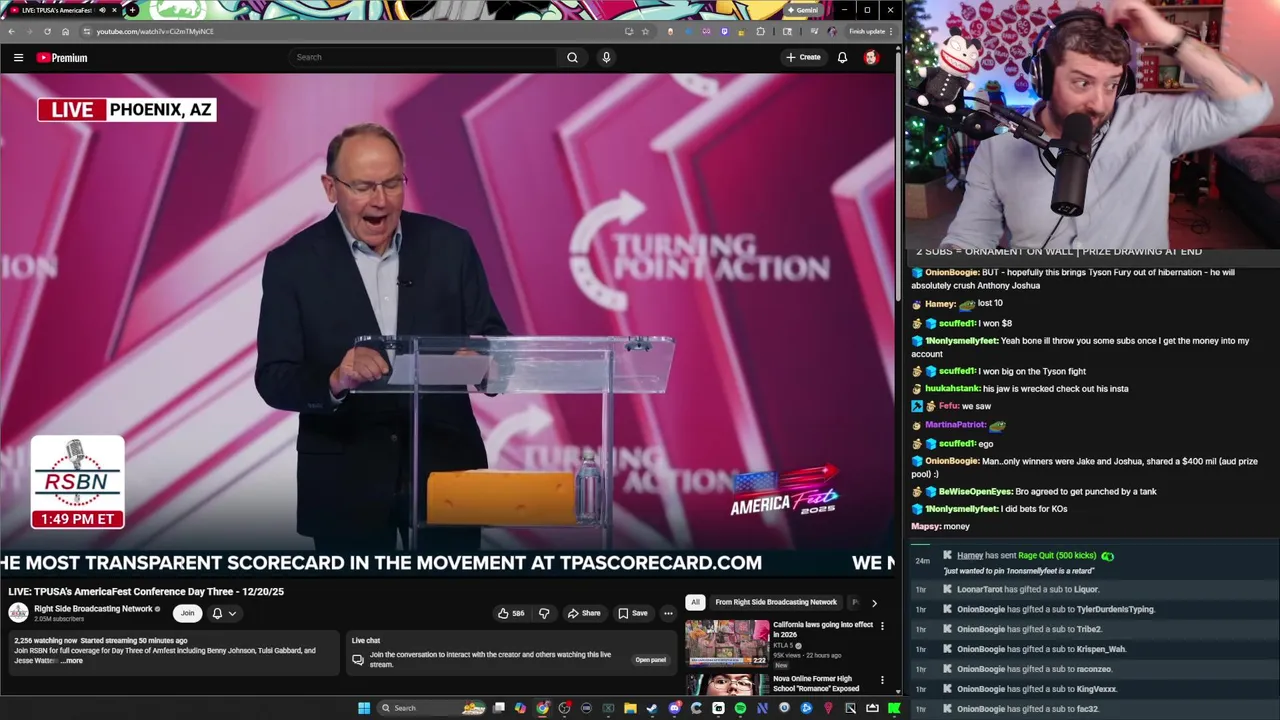Image resolution: width=1280 pixels, height=720 pixels.
Task: Open the browser home page icon
Action: pyautogui.click(x=65, y=31)
